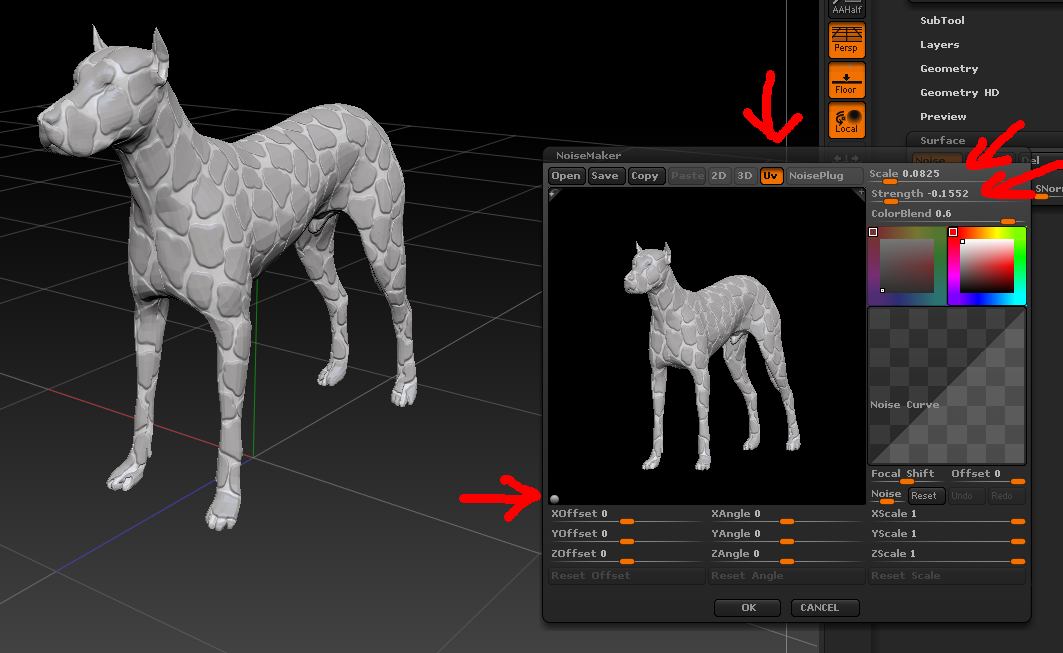Adjust the Strength -0.1552 slider
Viewport: 1063px width, 653px height.
pyautogui.click(x=948, y=195)
